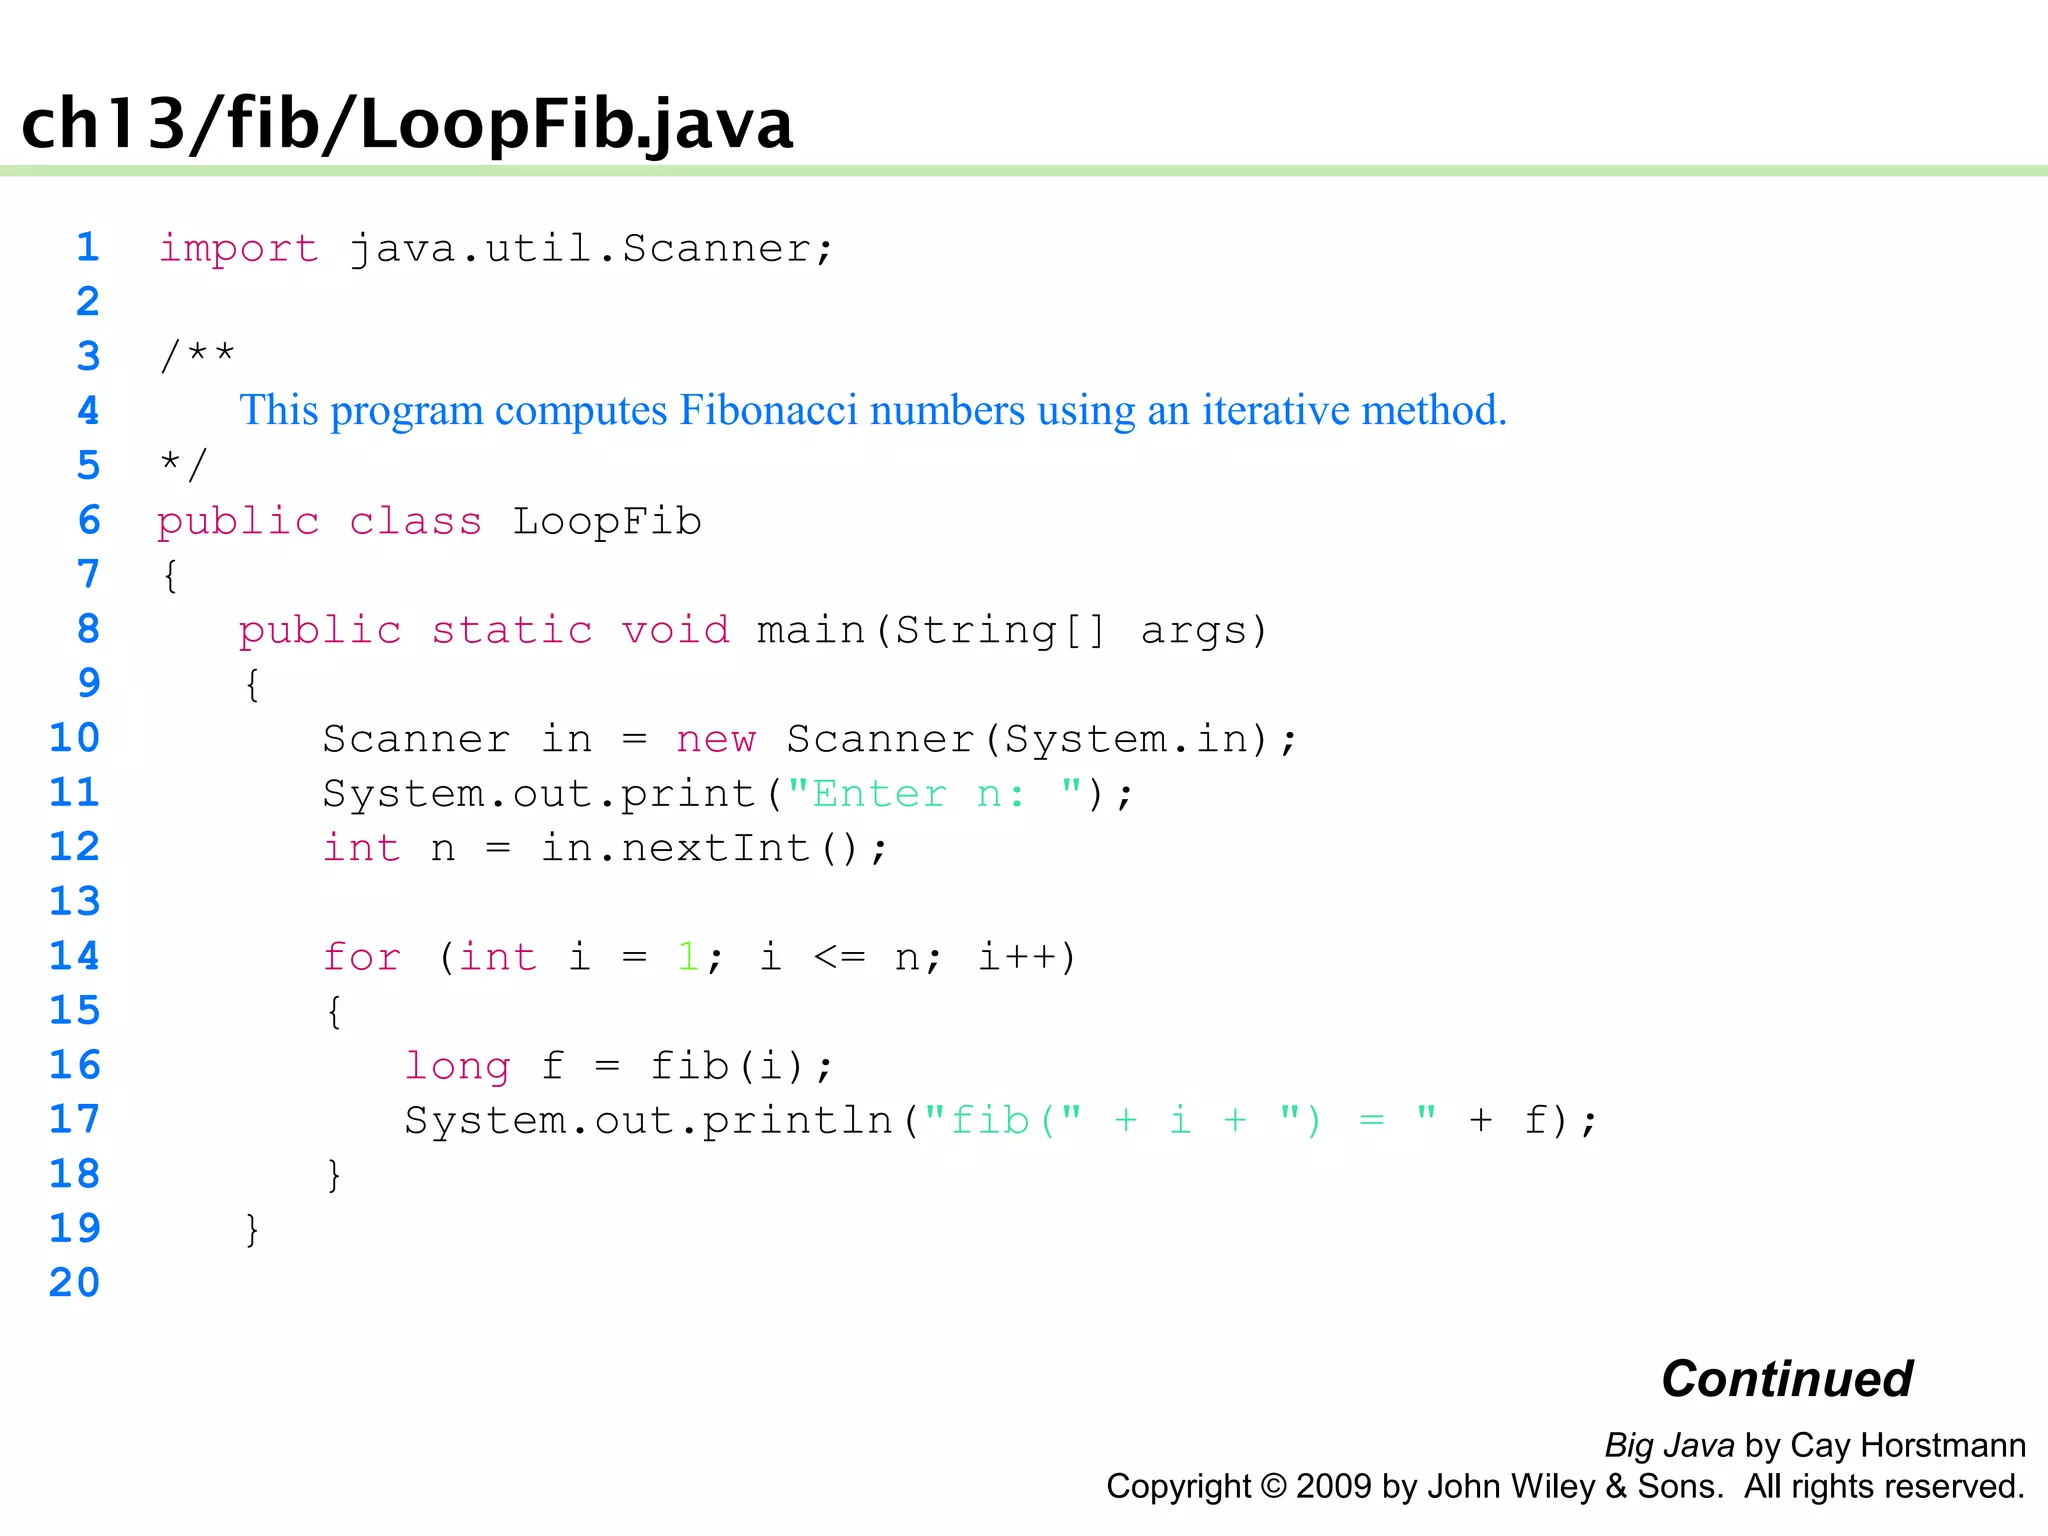The width and height of the screenshot is (2048, 1536).
Task: Click the comment "This program computes Fibonacci numbers" line
Action: 873,410
